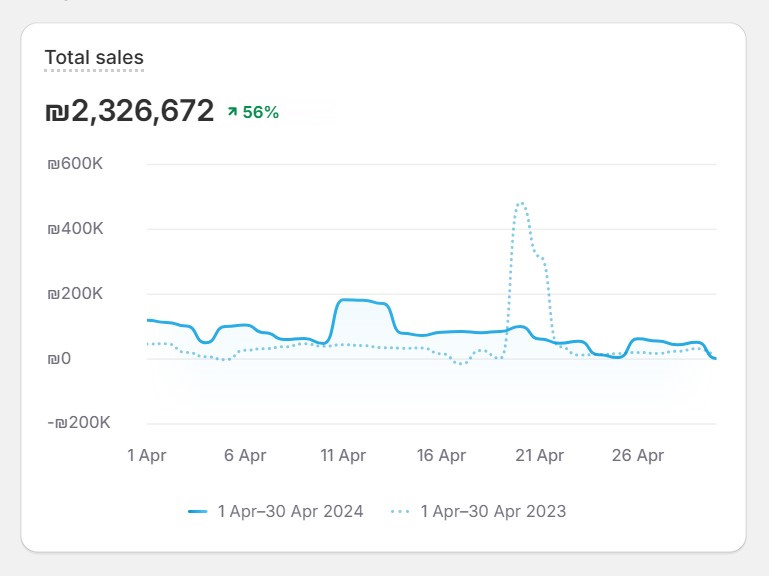Click the ₪200K y-axis label
769x576 pixels.
(x=75, y=294)
